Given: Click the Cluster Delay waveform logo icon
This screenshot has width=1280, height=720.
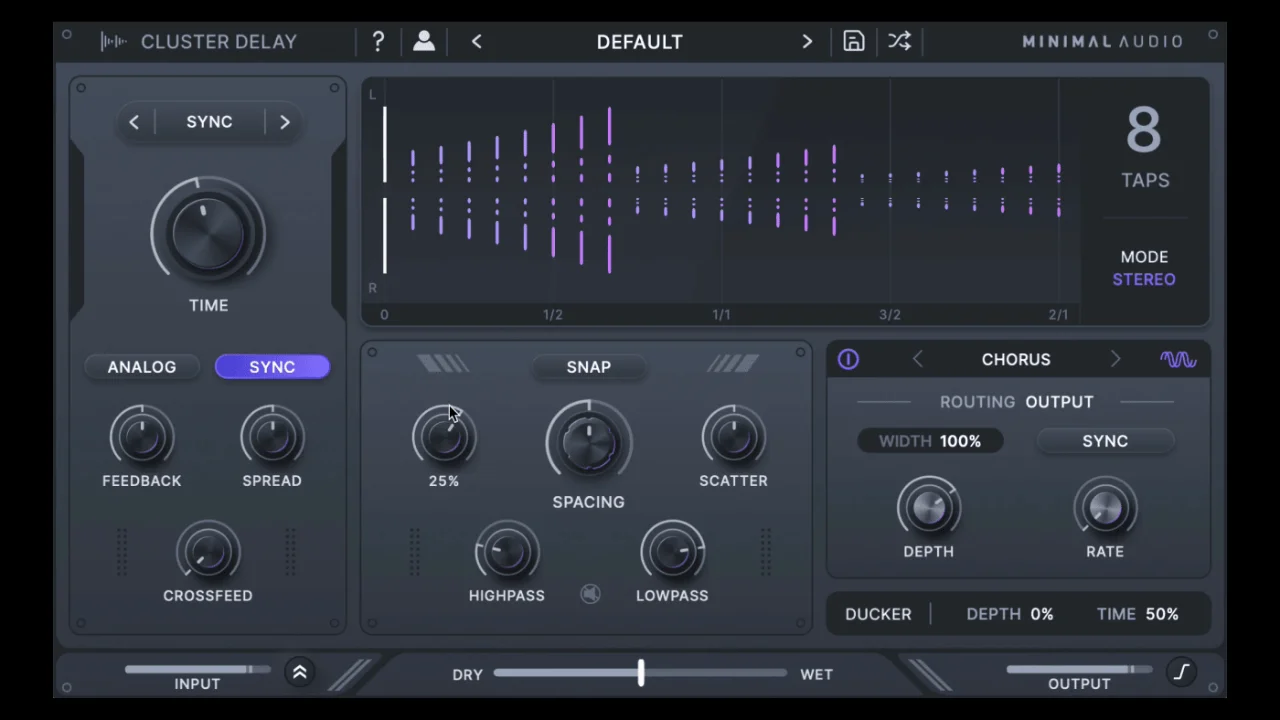Looking at the screenshot, I should coord(113,42).
